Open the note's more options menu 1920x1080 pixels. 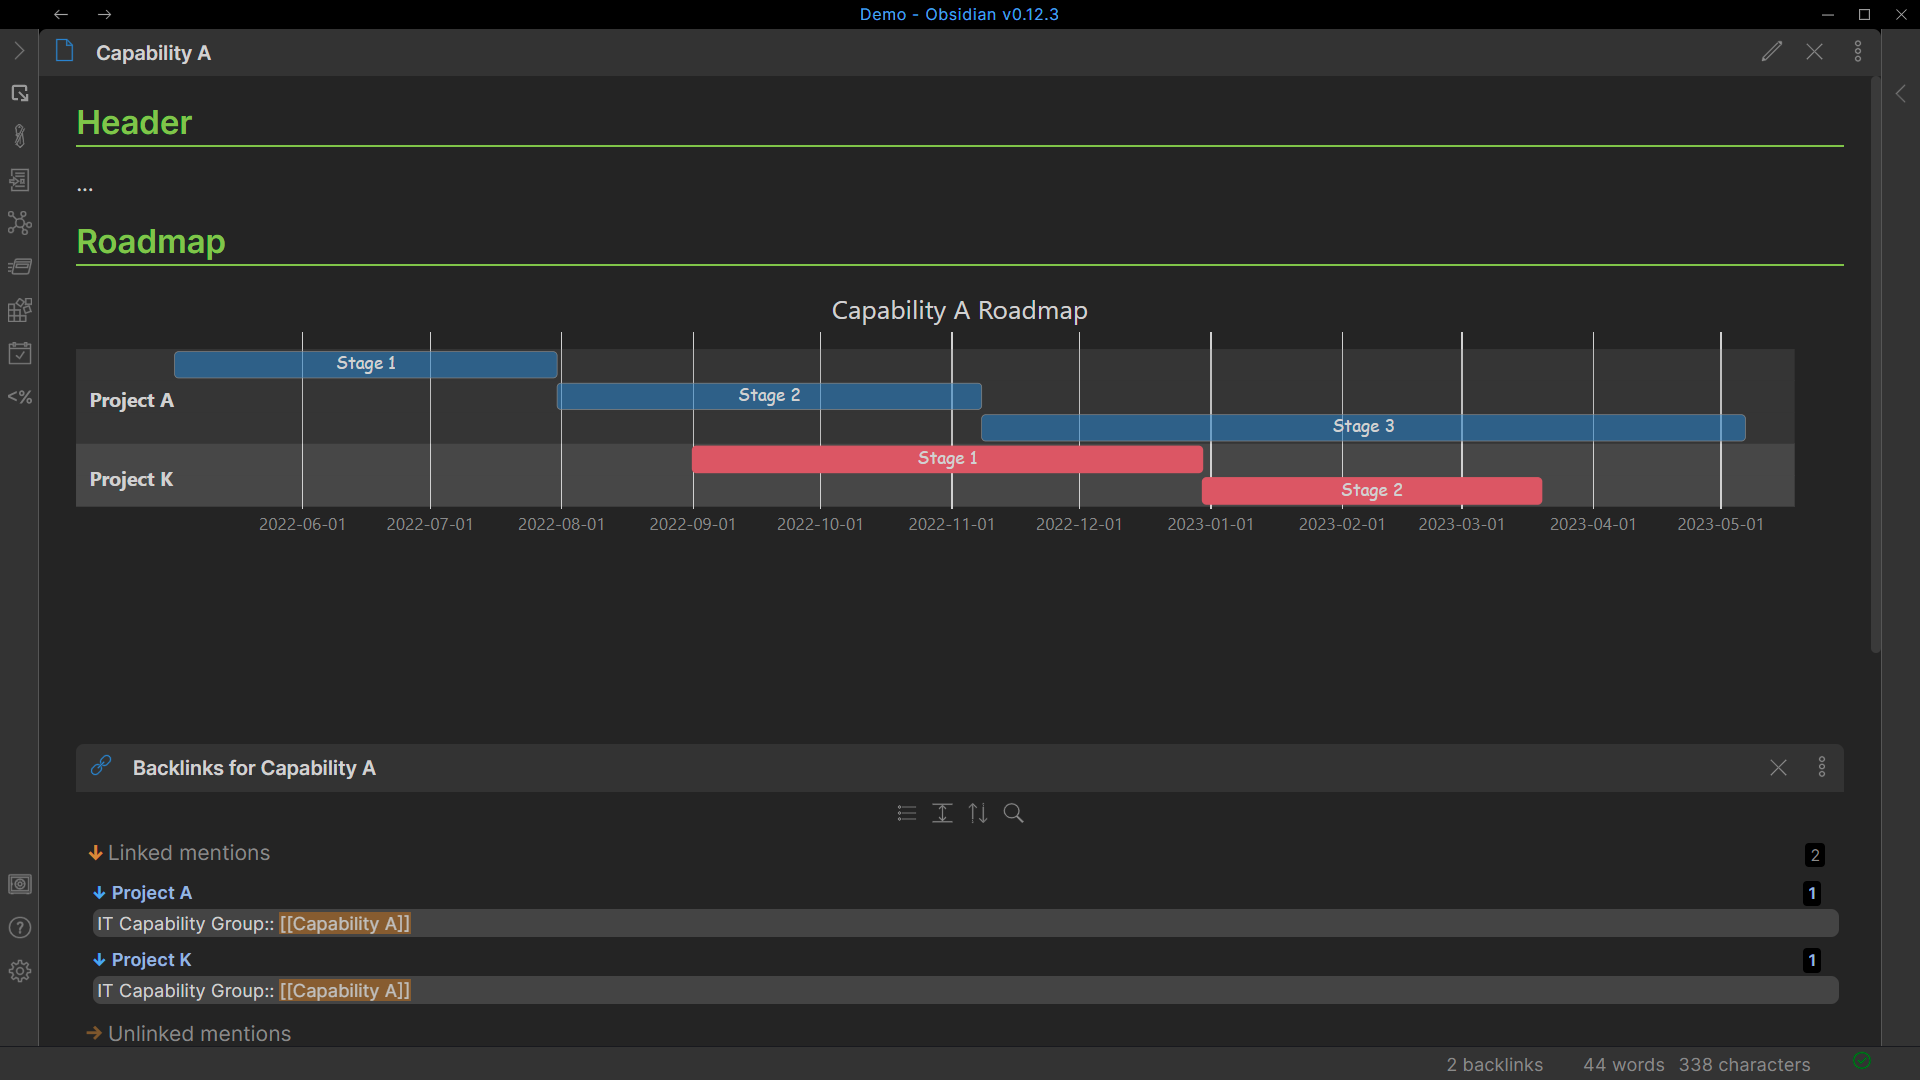[1858, 52]
